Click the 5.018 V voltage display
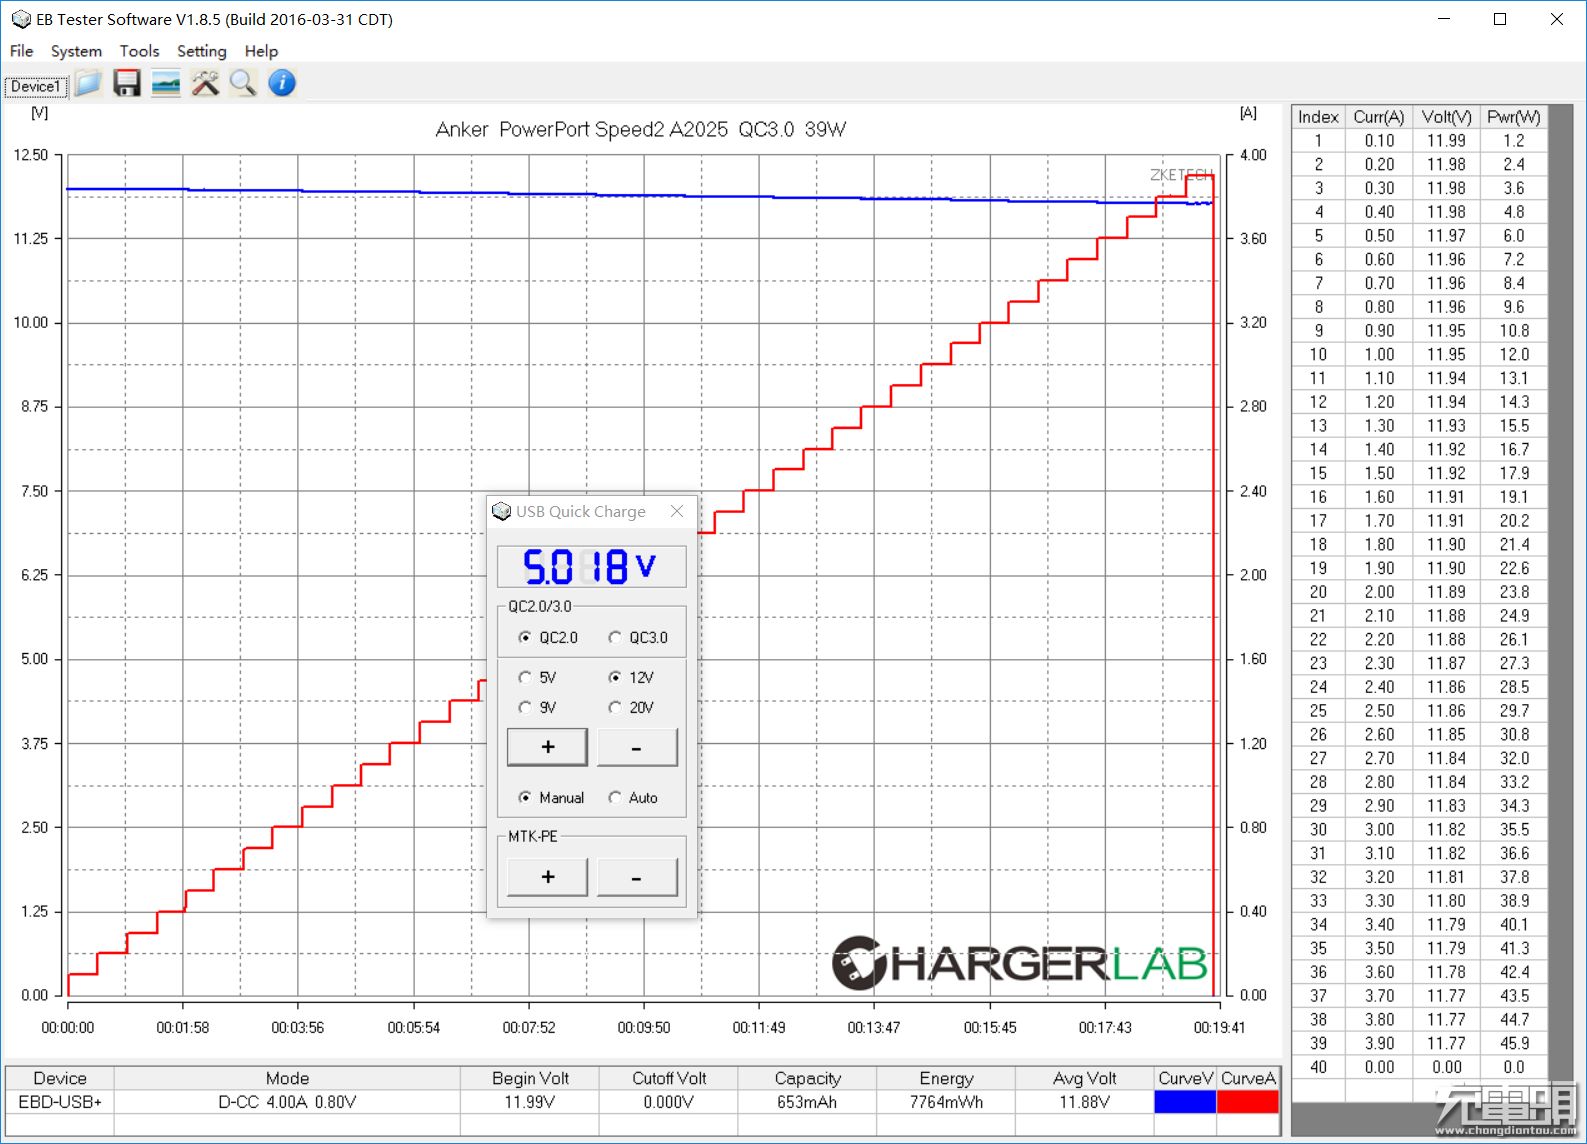 click(x=592, y=567)
